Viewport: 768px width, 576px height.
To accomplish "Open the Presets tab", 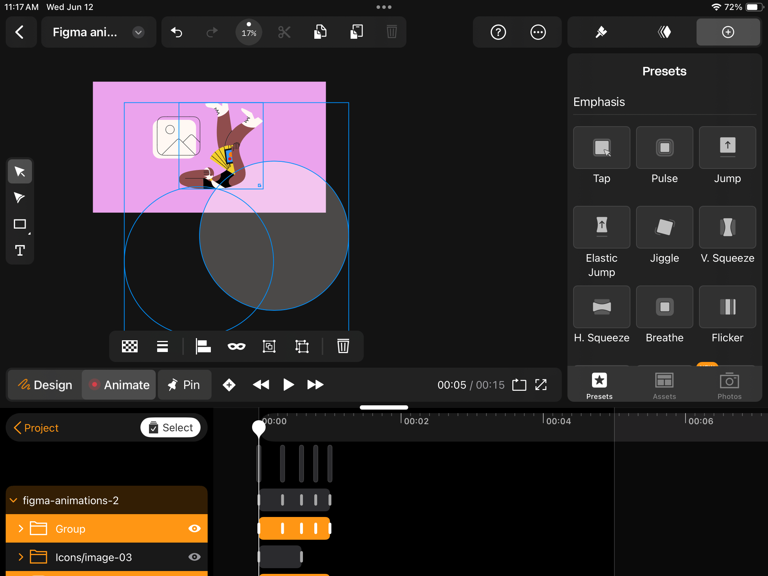I will [x=600, y=385].
